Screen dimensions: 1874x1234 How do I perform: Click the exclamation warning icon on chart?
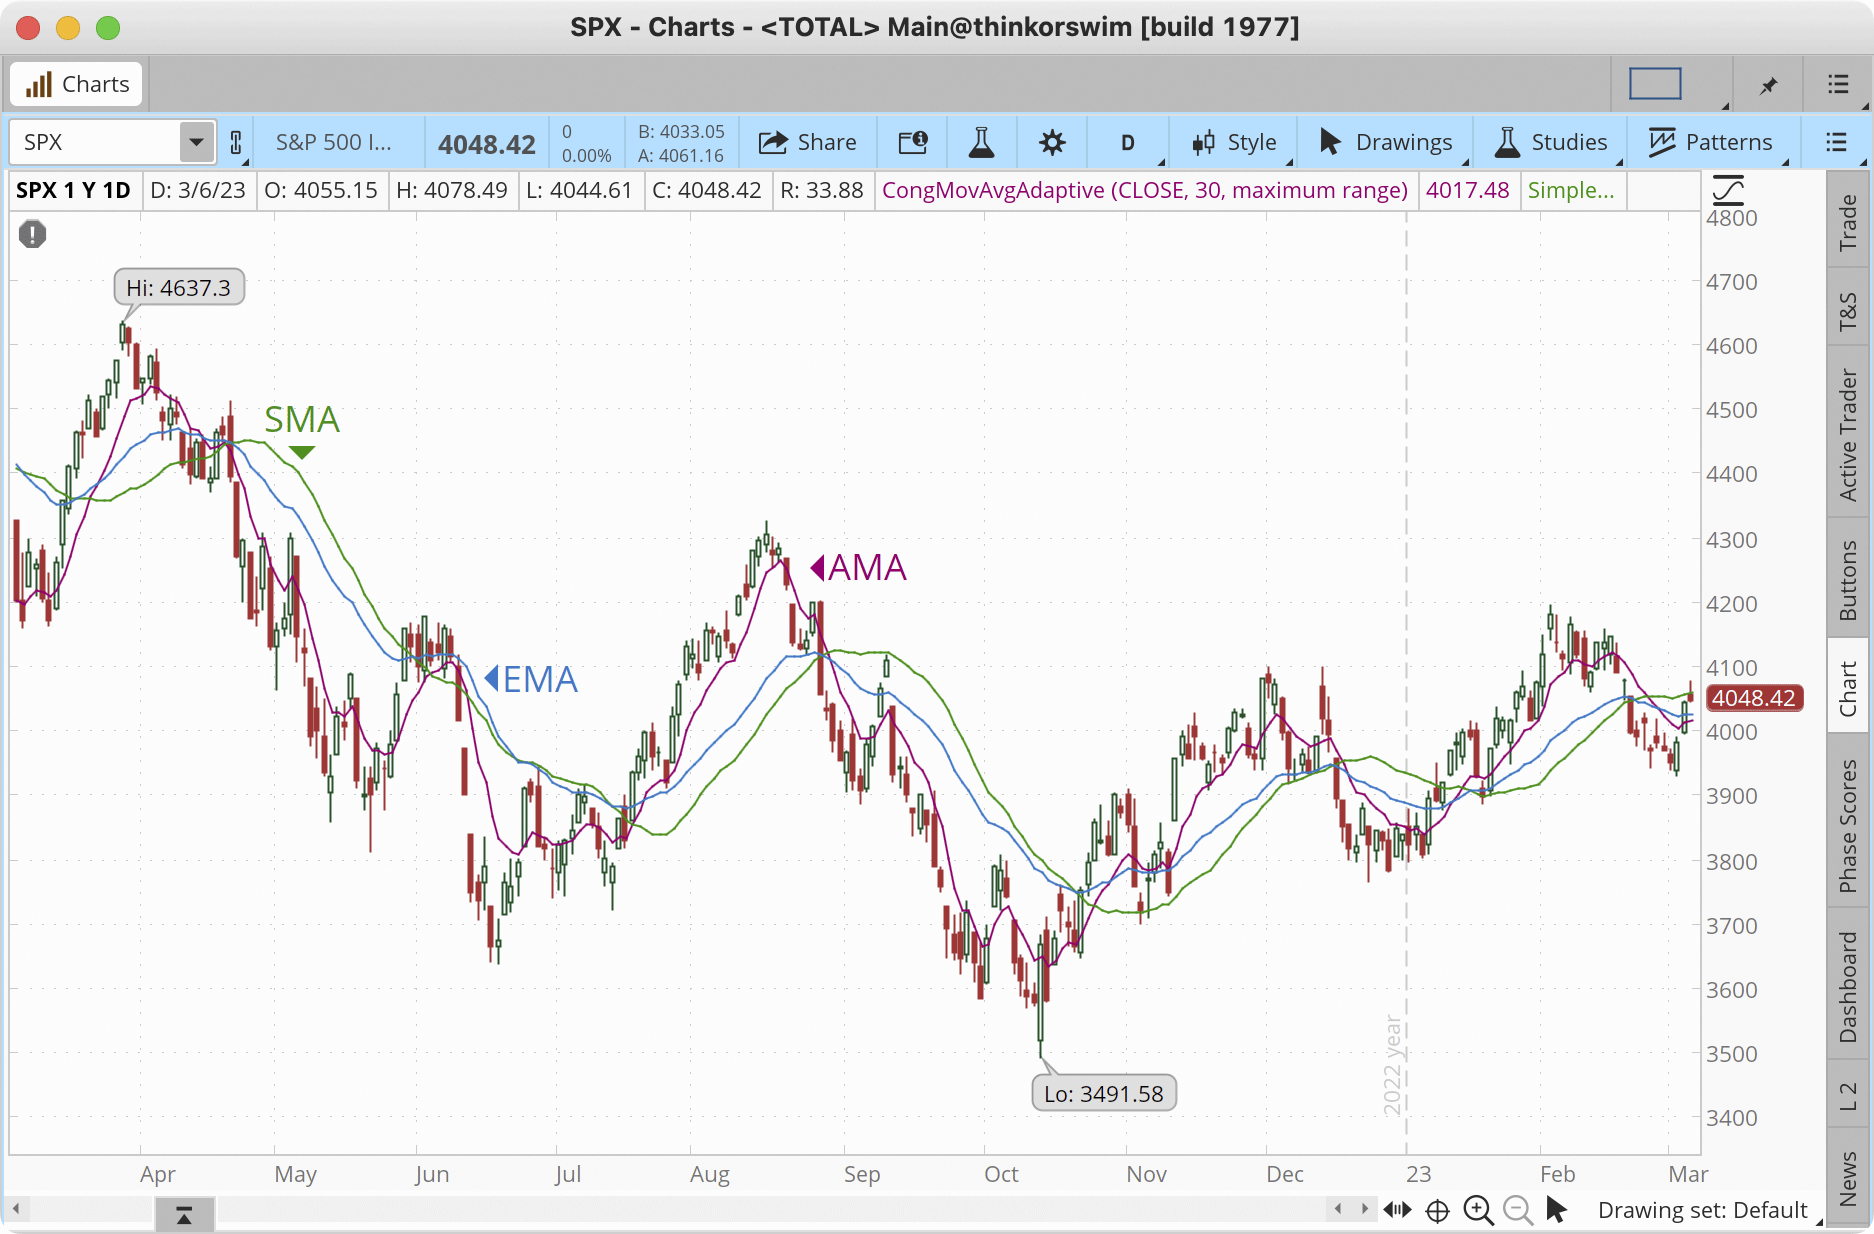pos(32,234)
